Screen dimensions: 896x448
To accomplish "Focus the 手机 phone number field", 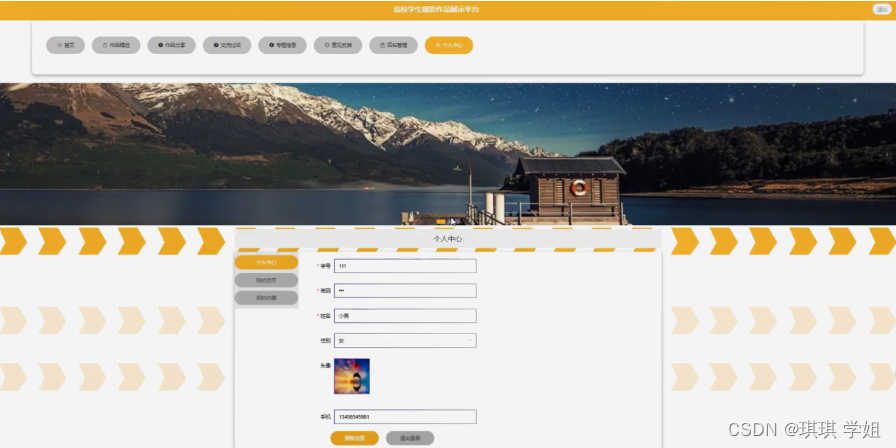I will 405,417.
